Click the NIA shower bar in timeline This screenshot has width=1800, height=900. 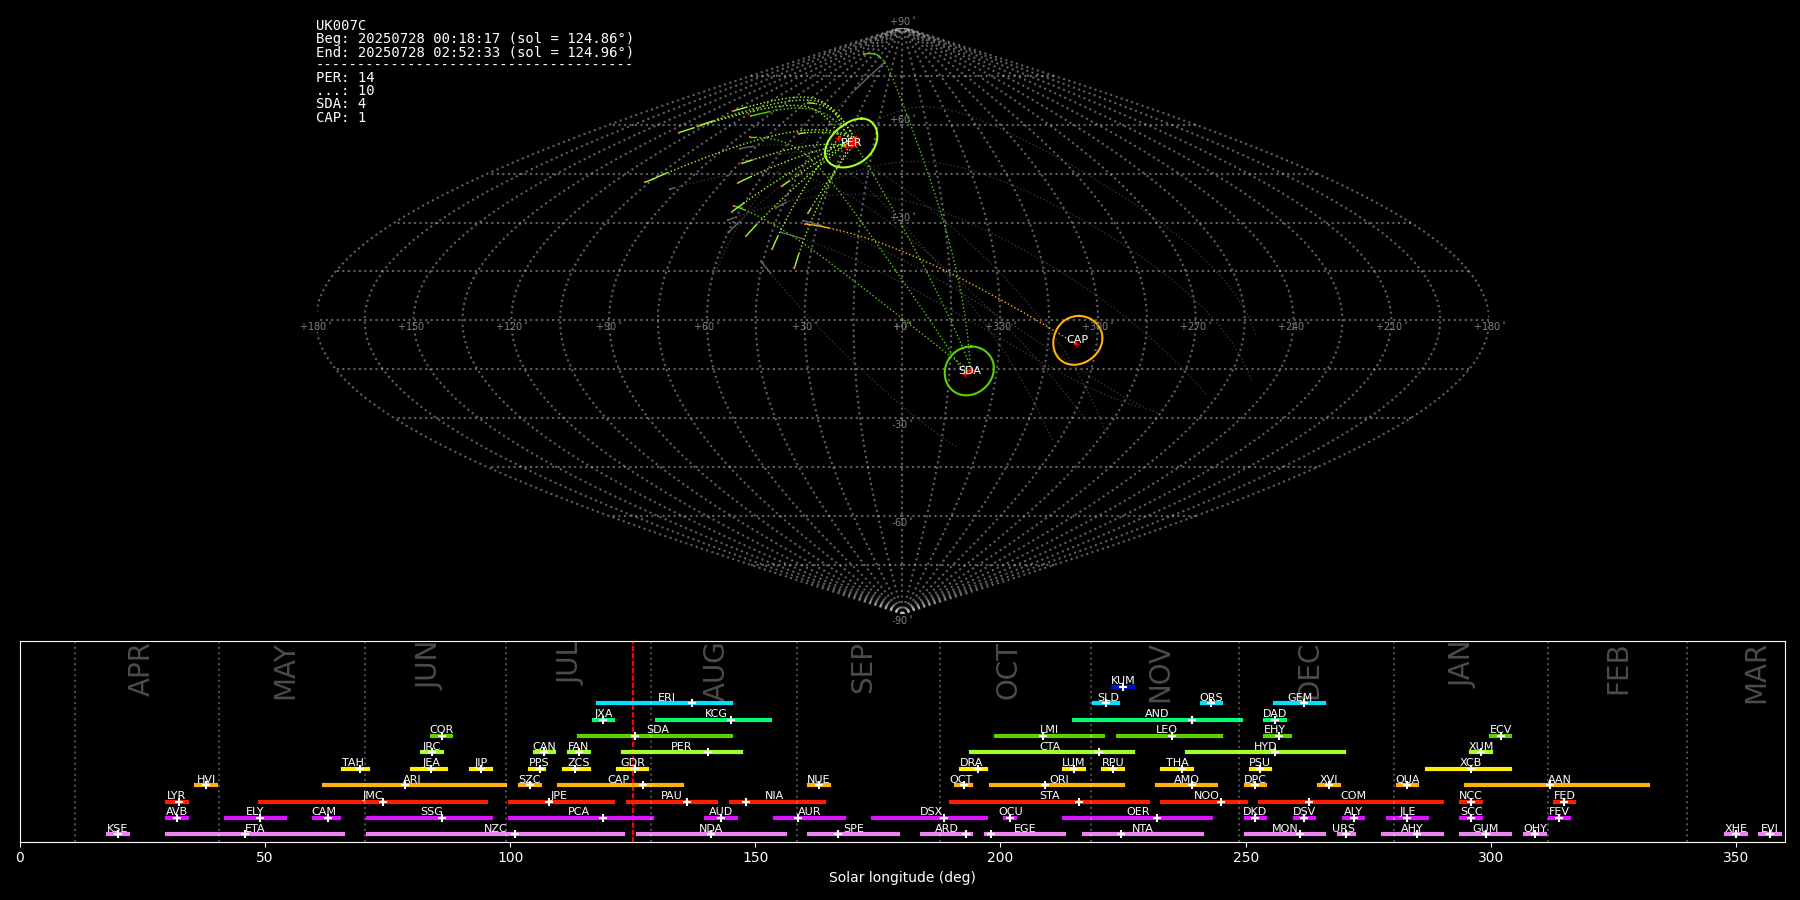(x=777, y=802)
